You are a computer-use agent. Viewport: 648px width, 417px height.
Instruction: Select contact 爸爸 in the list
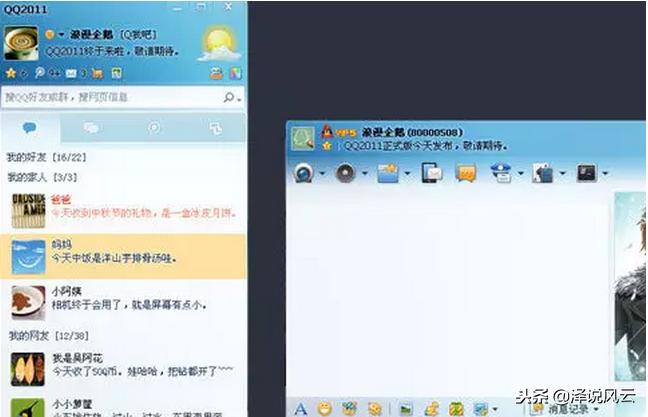[x=124, y=210]
